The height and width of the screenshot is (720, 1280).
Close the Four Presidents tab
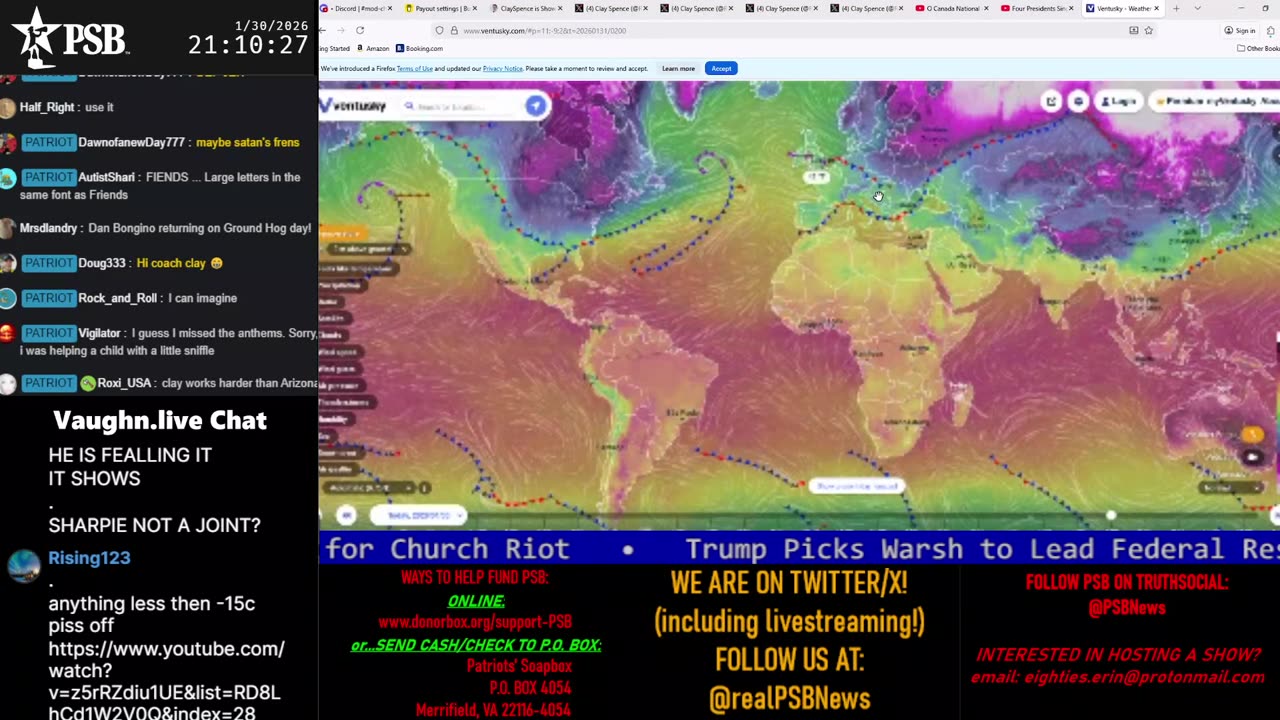pos(1071,8)
